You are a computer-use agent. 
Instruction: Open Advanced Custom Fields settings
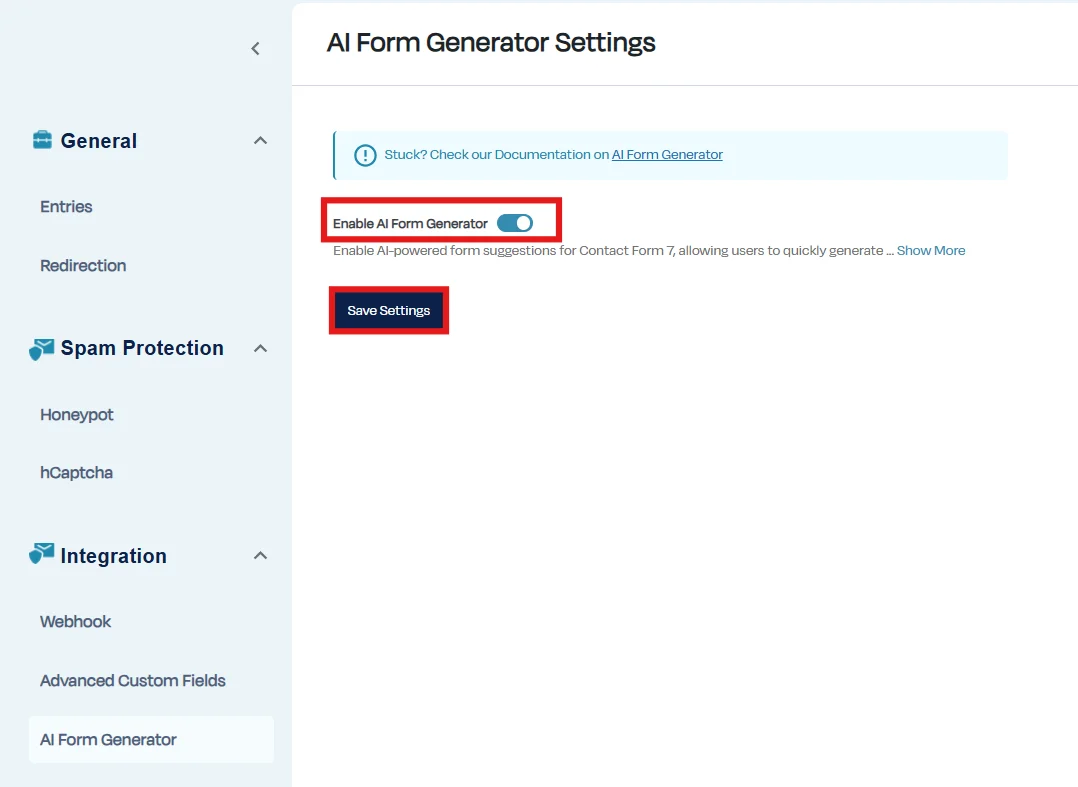tap(133, 681)
